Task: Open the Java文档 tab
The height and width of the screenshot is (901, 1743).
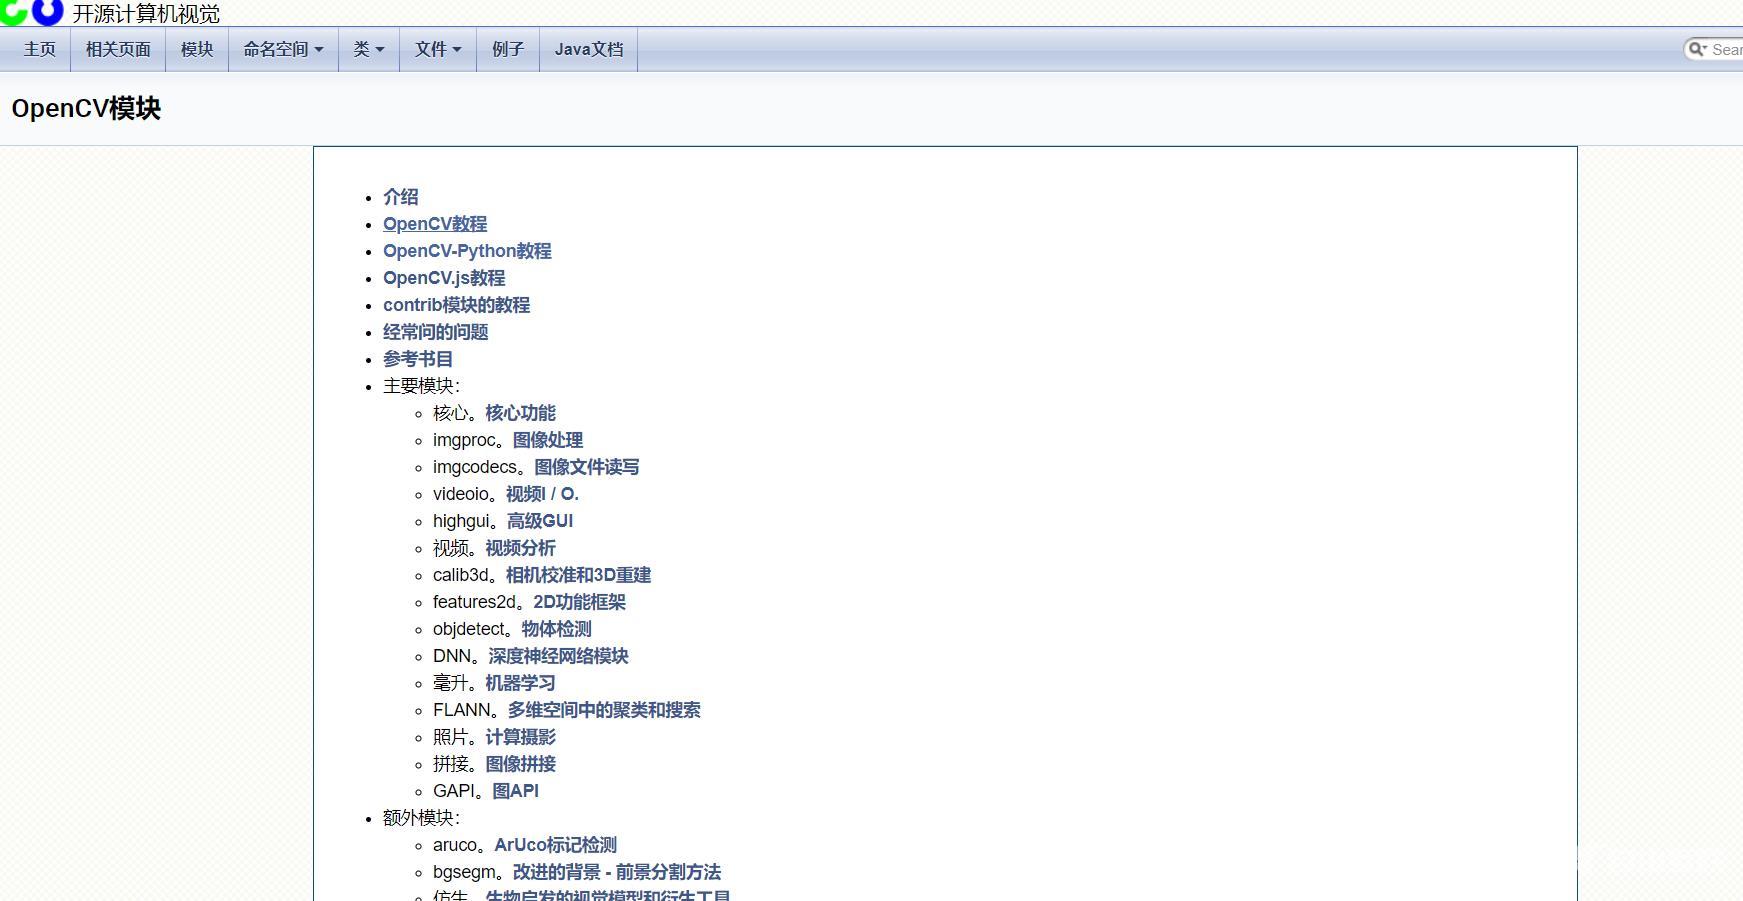Action: coord(589,49)
